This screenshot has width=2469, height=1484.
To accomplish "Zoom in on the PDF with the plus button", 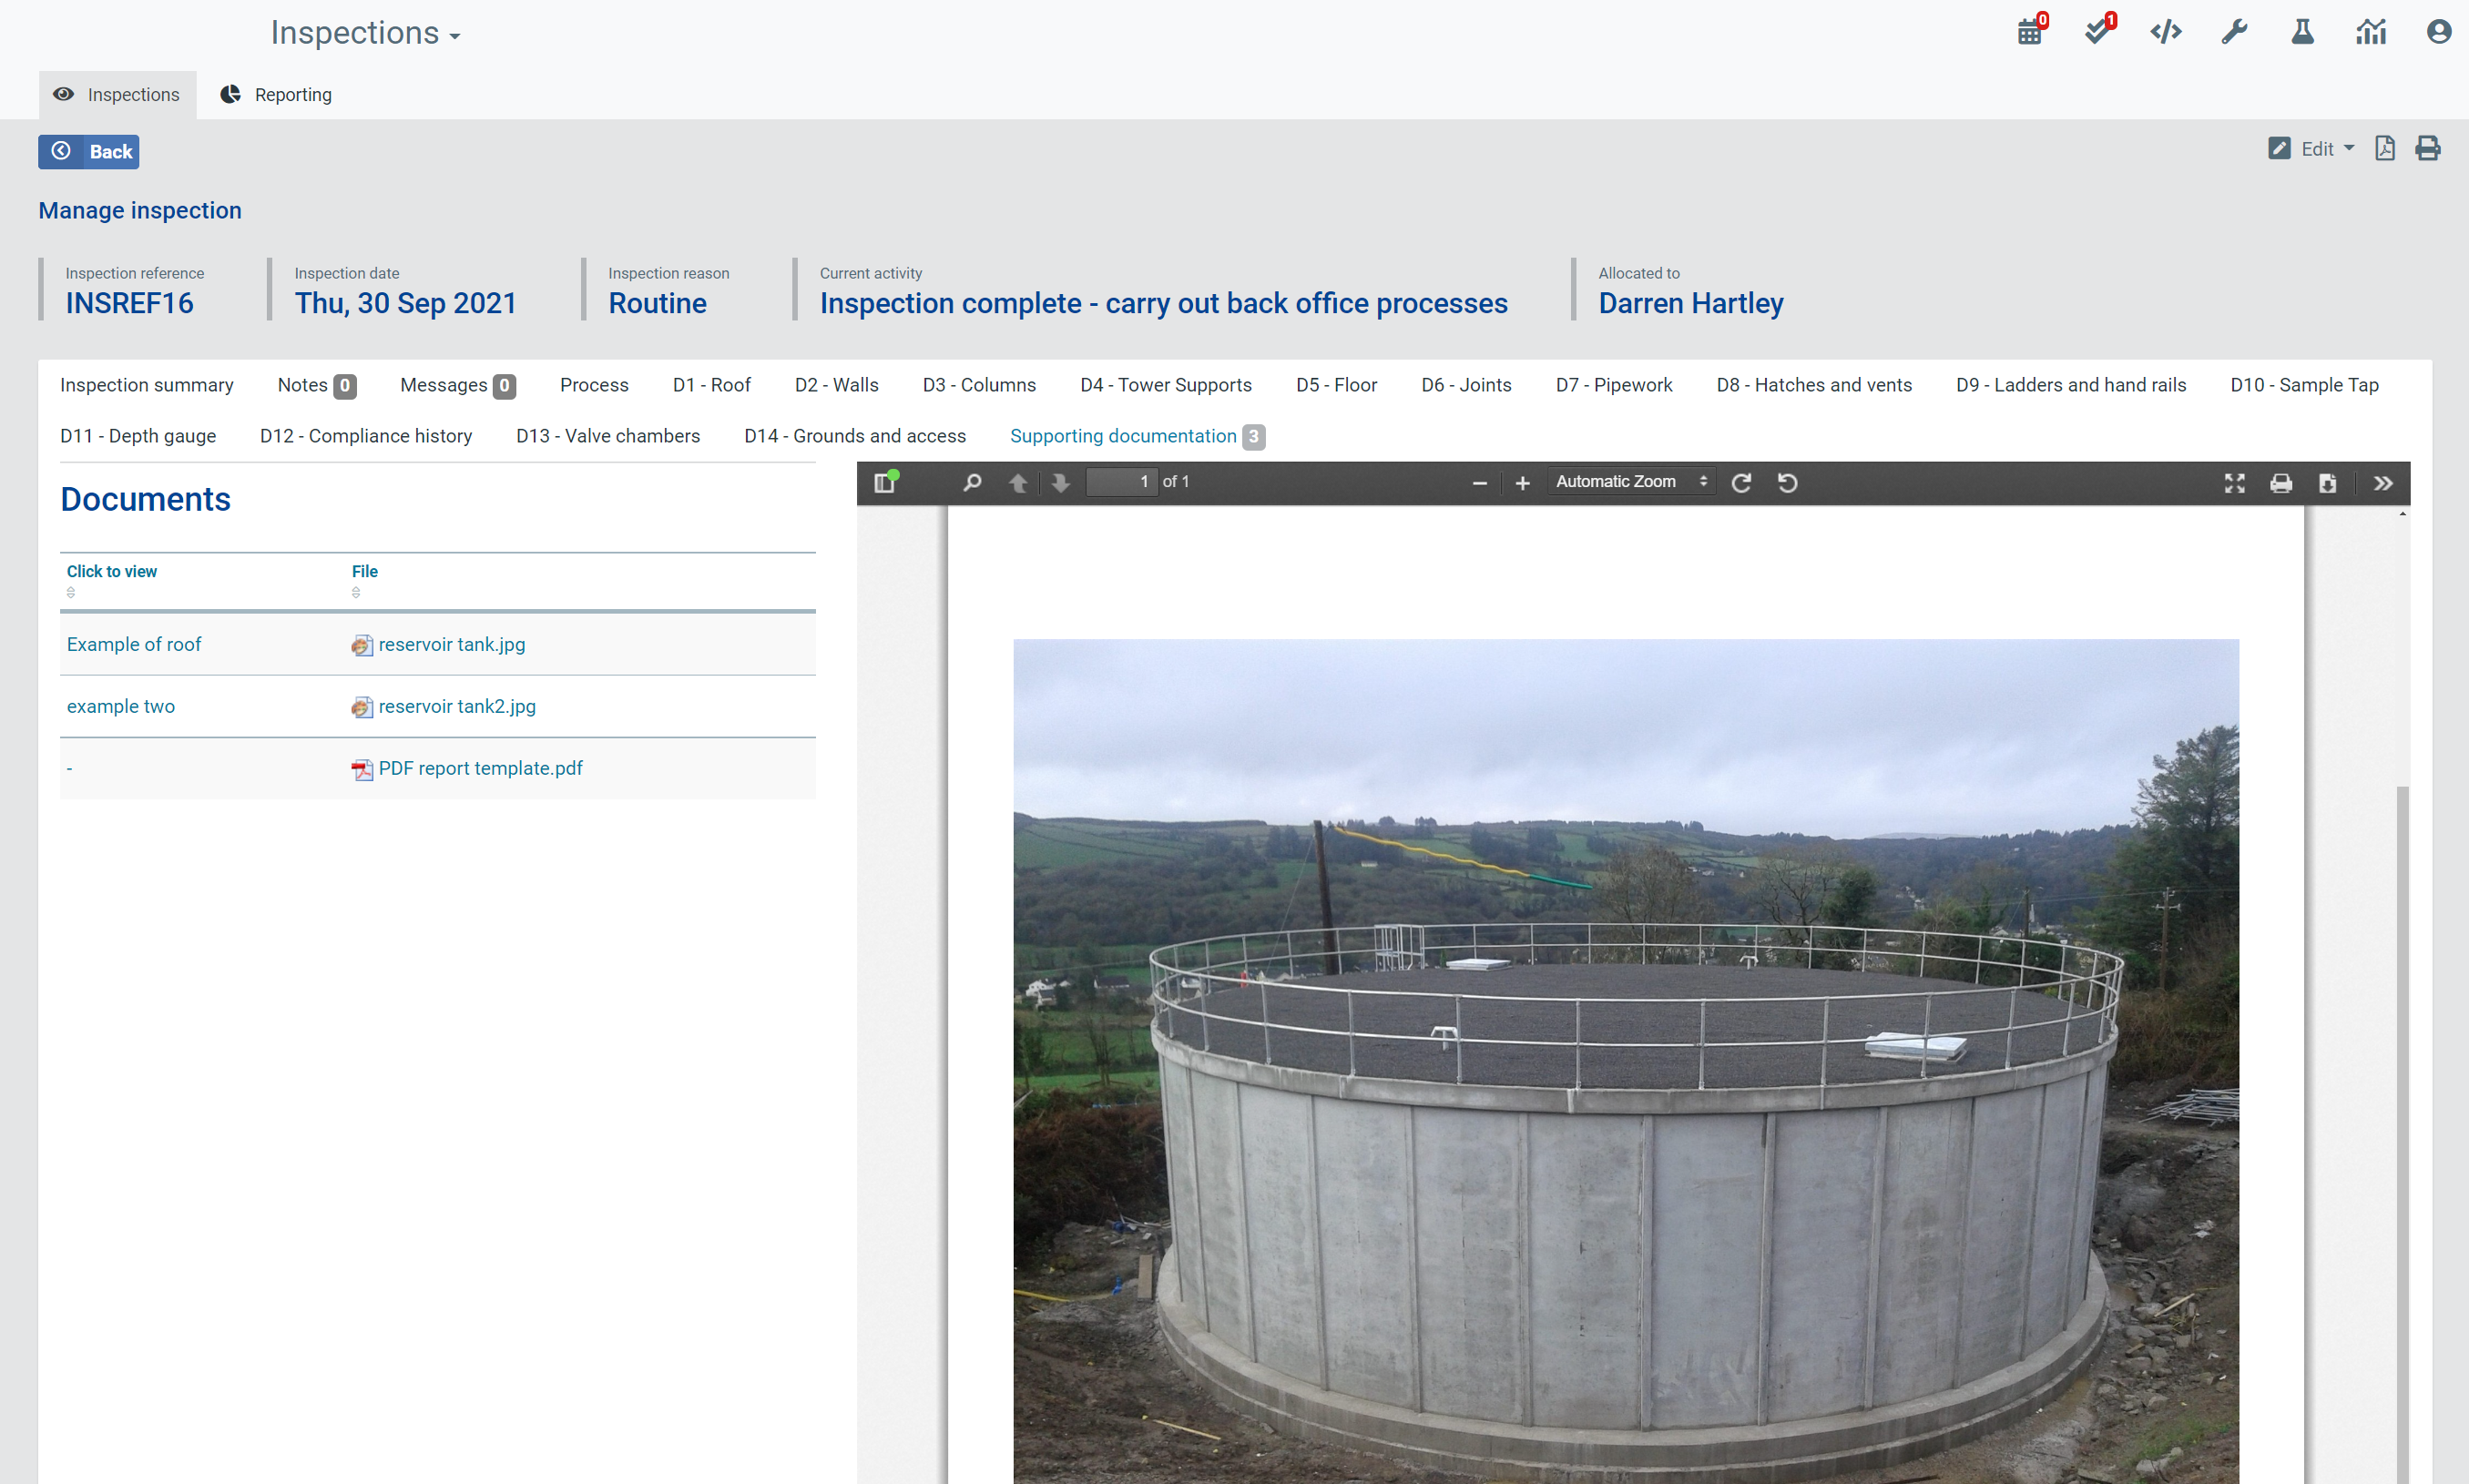I will (x=1522, y=483).
